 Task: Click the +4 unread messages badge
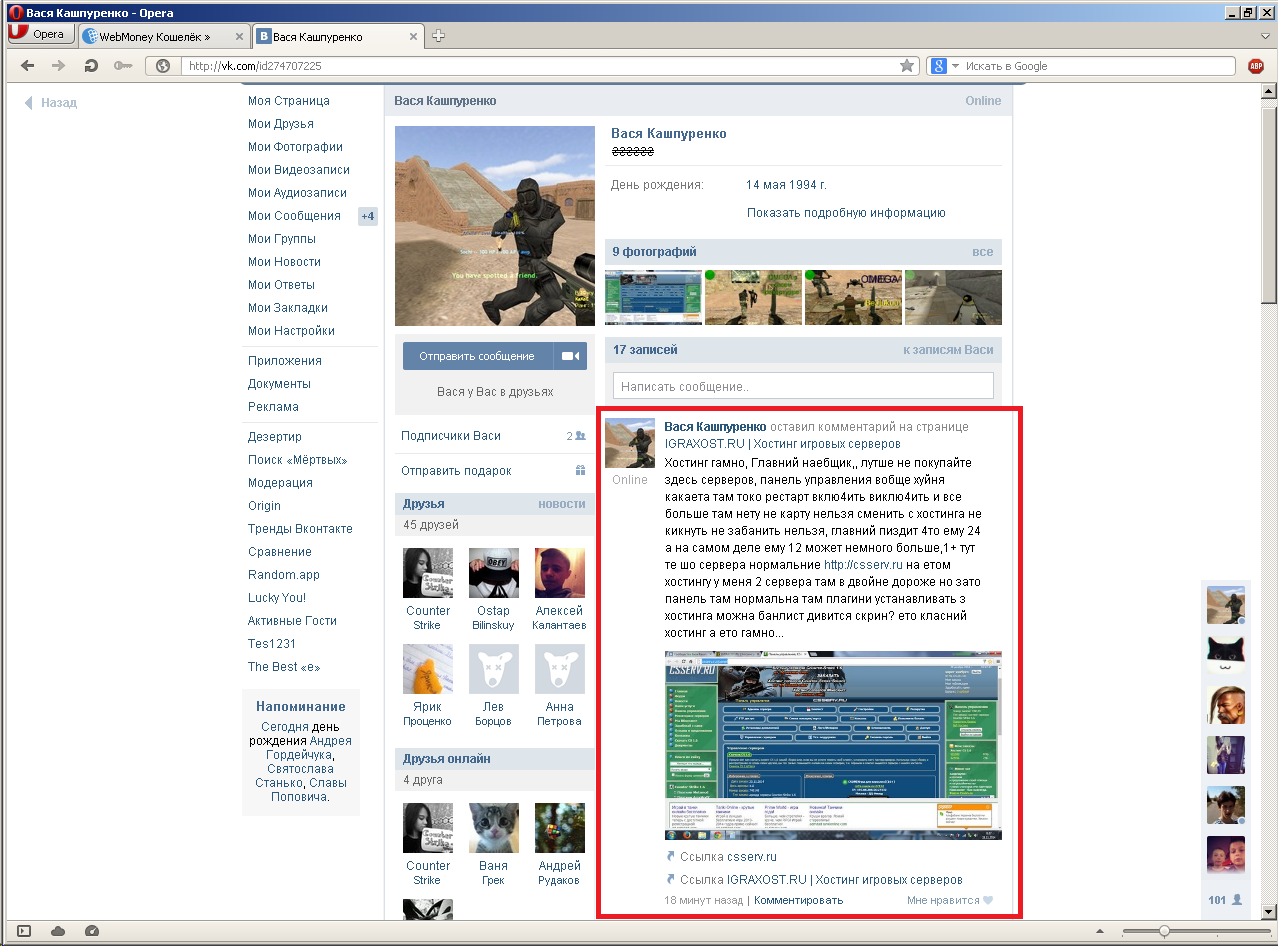pyautogui.click(x=368, y=216)
